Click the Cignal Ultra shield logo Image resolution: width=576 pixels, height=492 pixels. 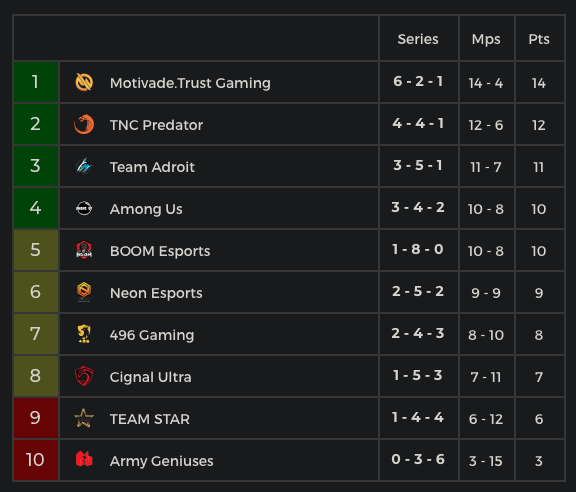[84, 376]
